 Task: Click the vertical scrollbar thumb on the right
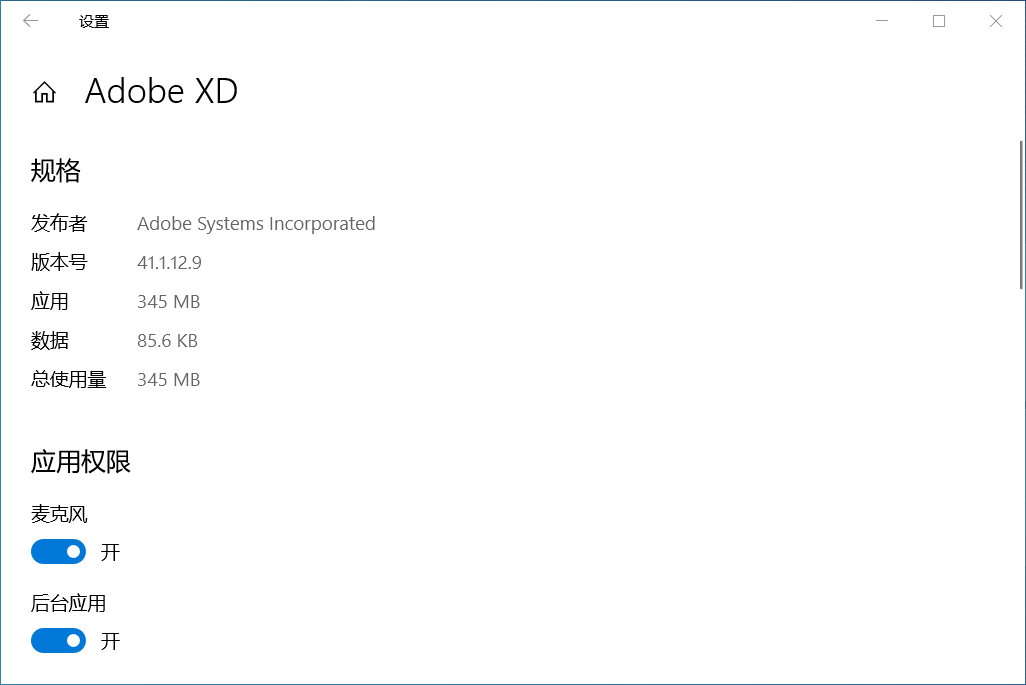pos(1020,215)
